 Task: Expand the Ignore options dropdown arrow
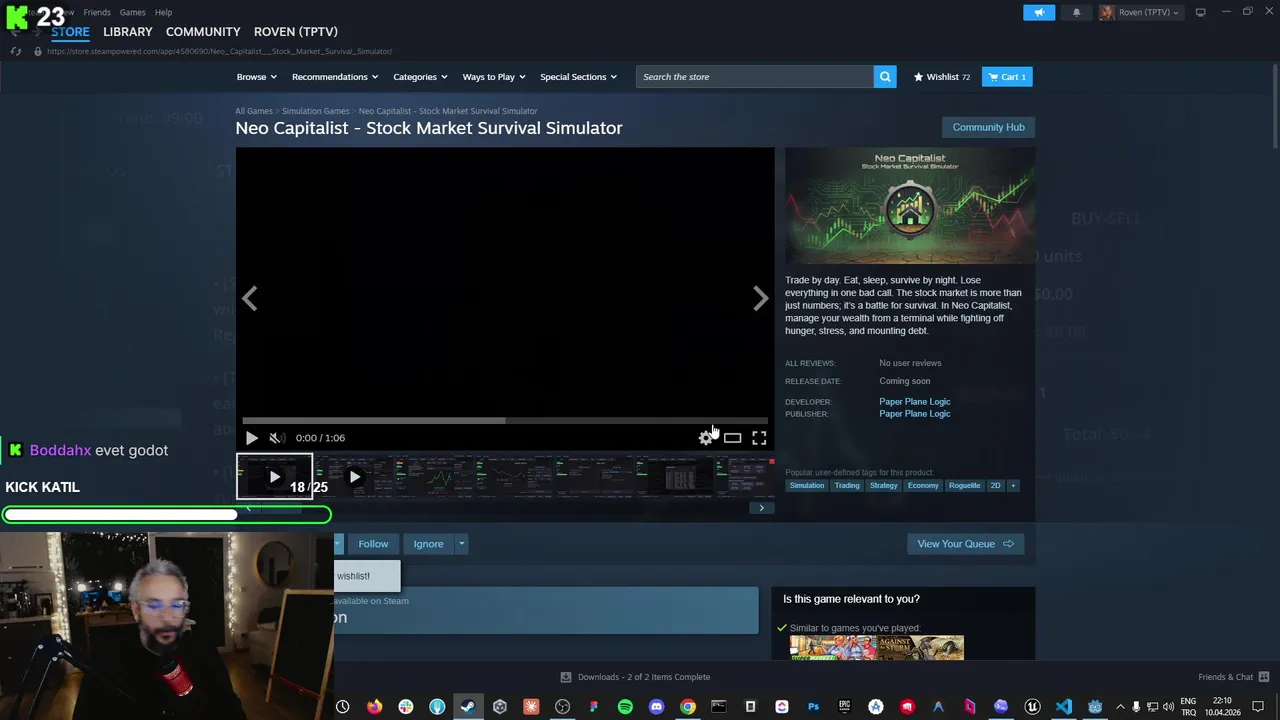pos(461,544)
